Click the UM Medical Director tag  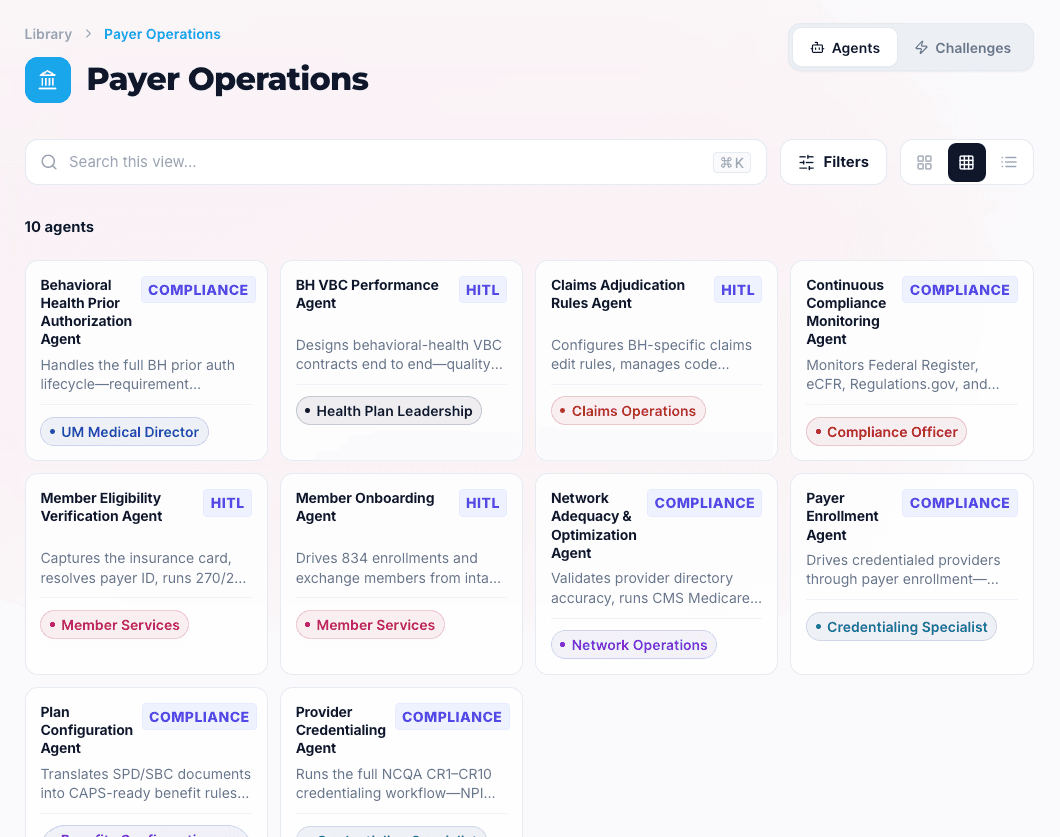coord(124,432)
